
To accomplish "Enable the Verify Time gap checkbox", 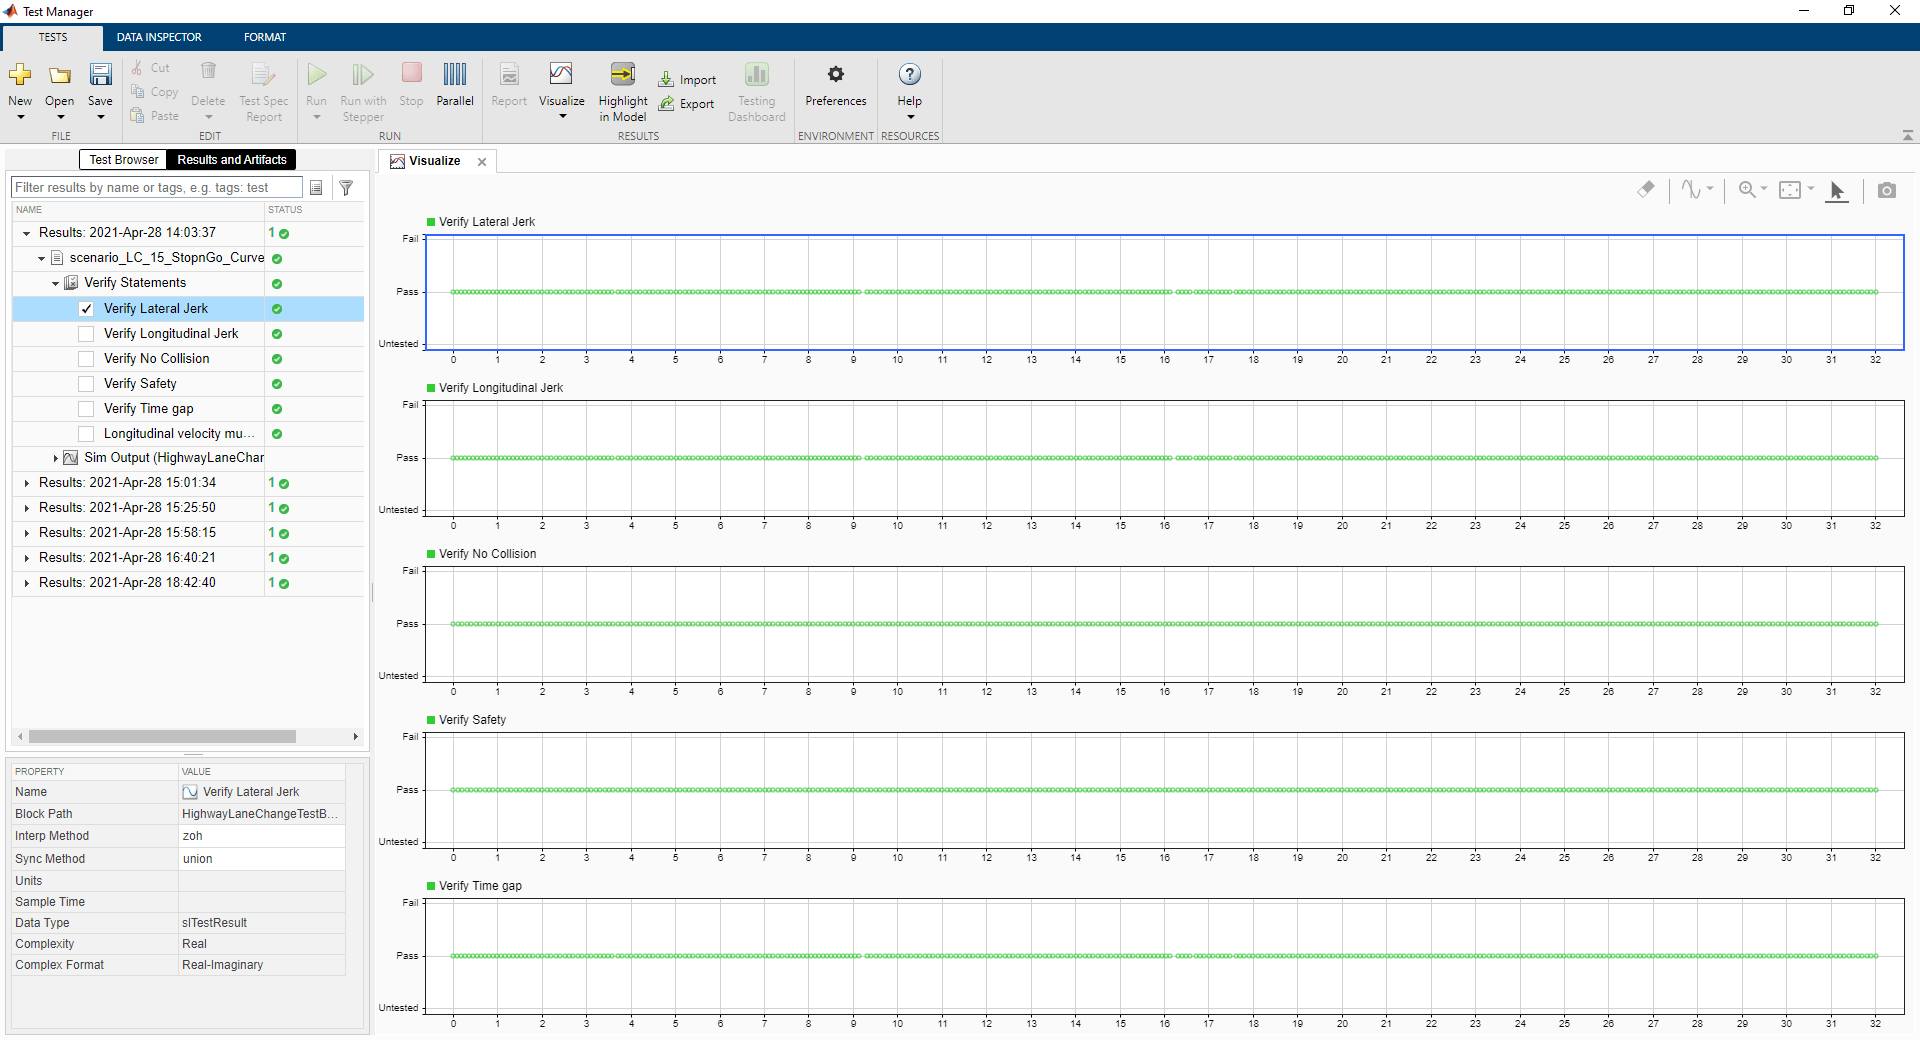I will coord(86,409).
